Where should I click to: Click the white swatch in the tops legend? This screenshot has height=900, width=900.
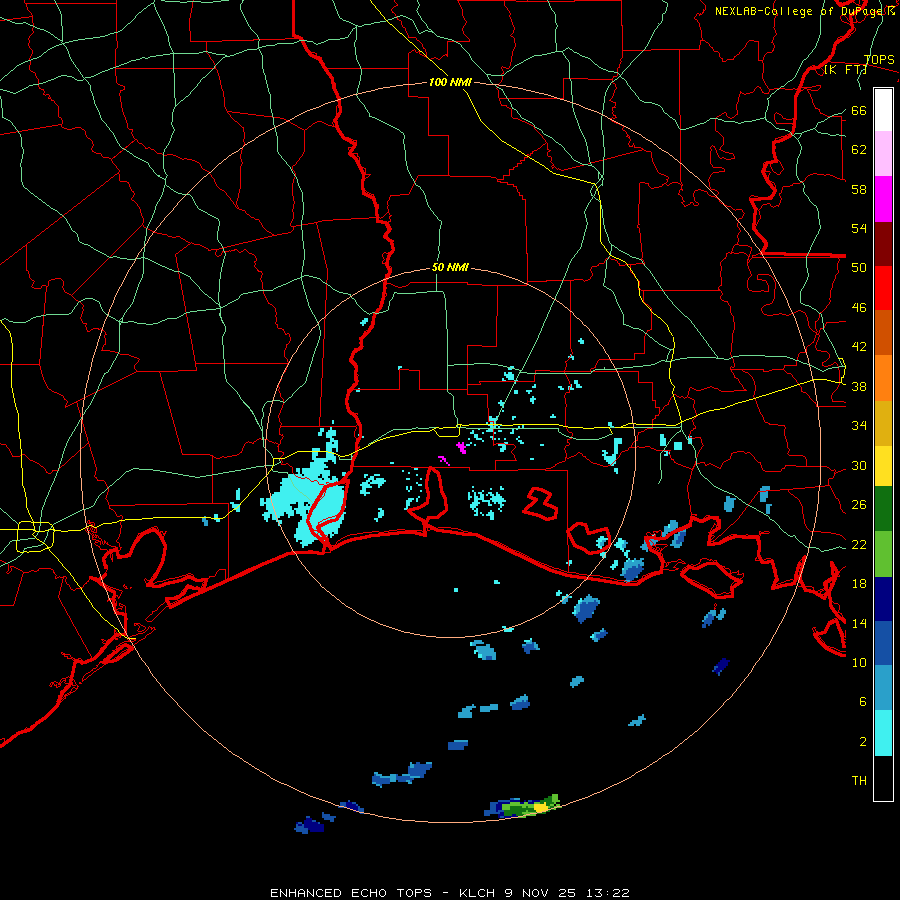click(x=883, y=110)
